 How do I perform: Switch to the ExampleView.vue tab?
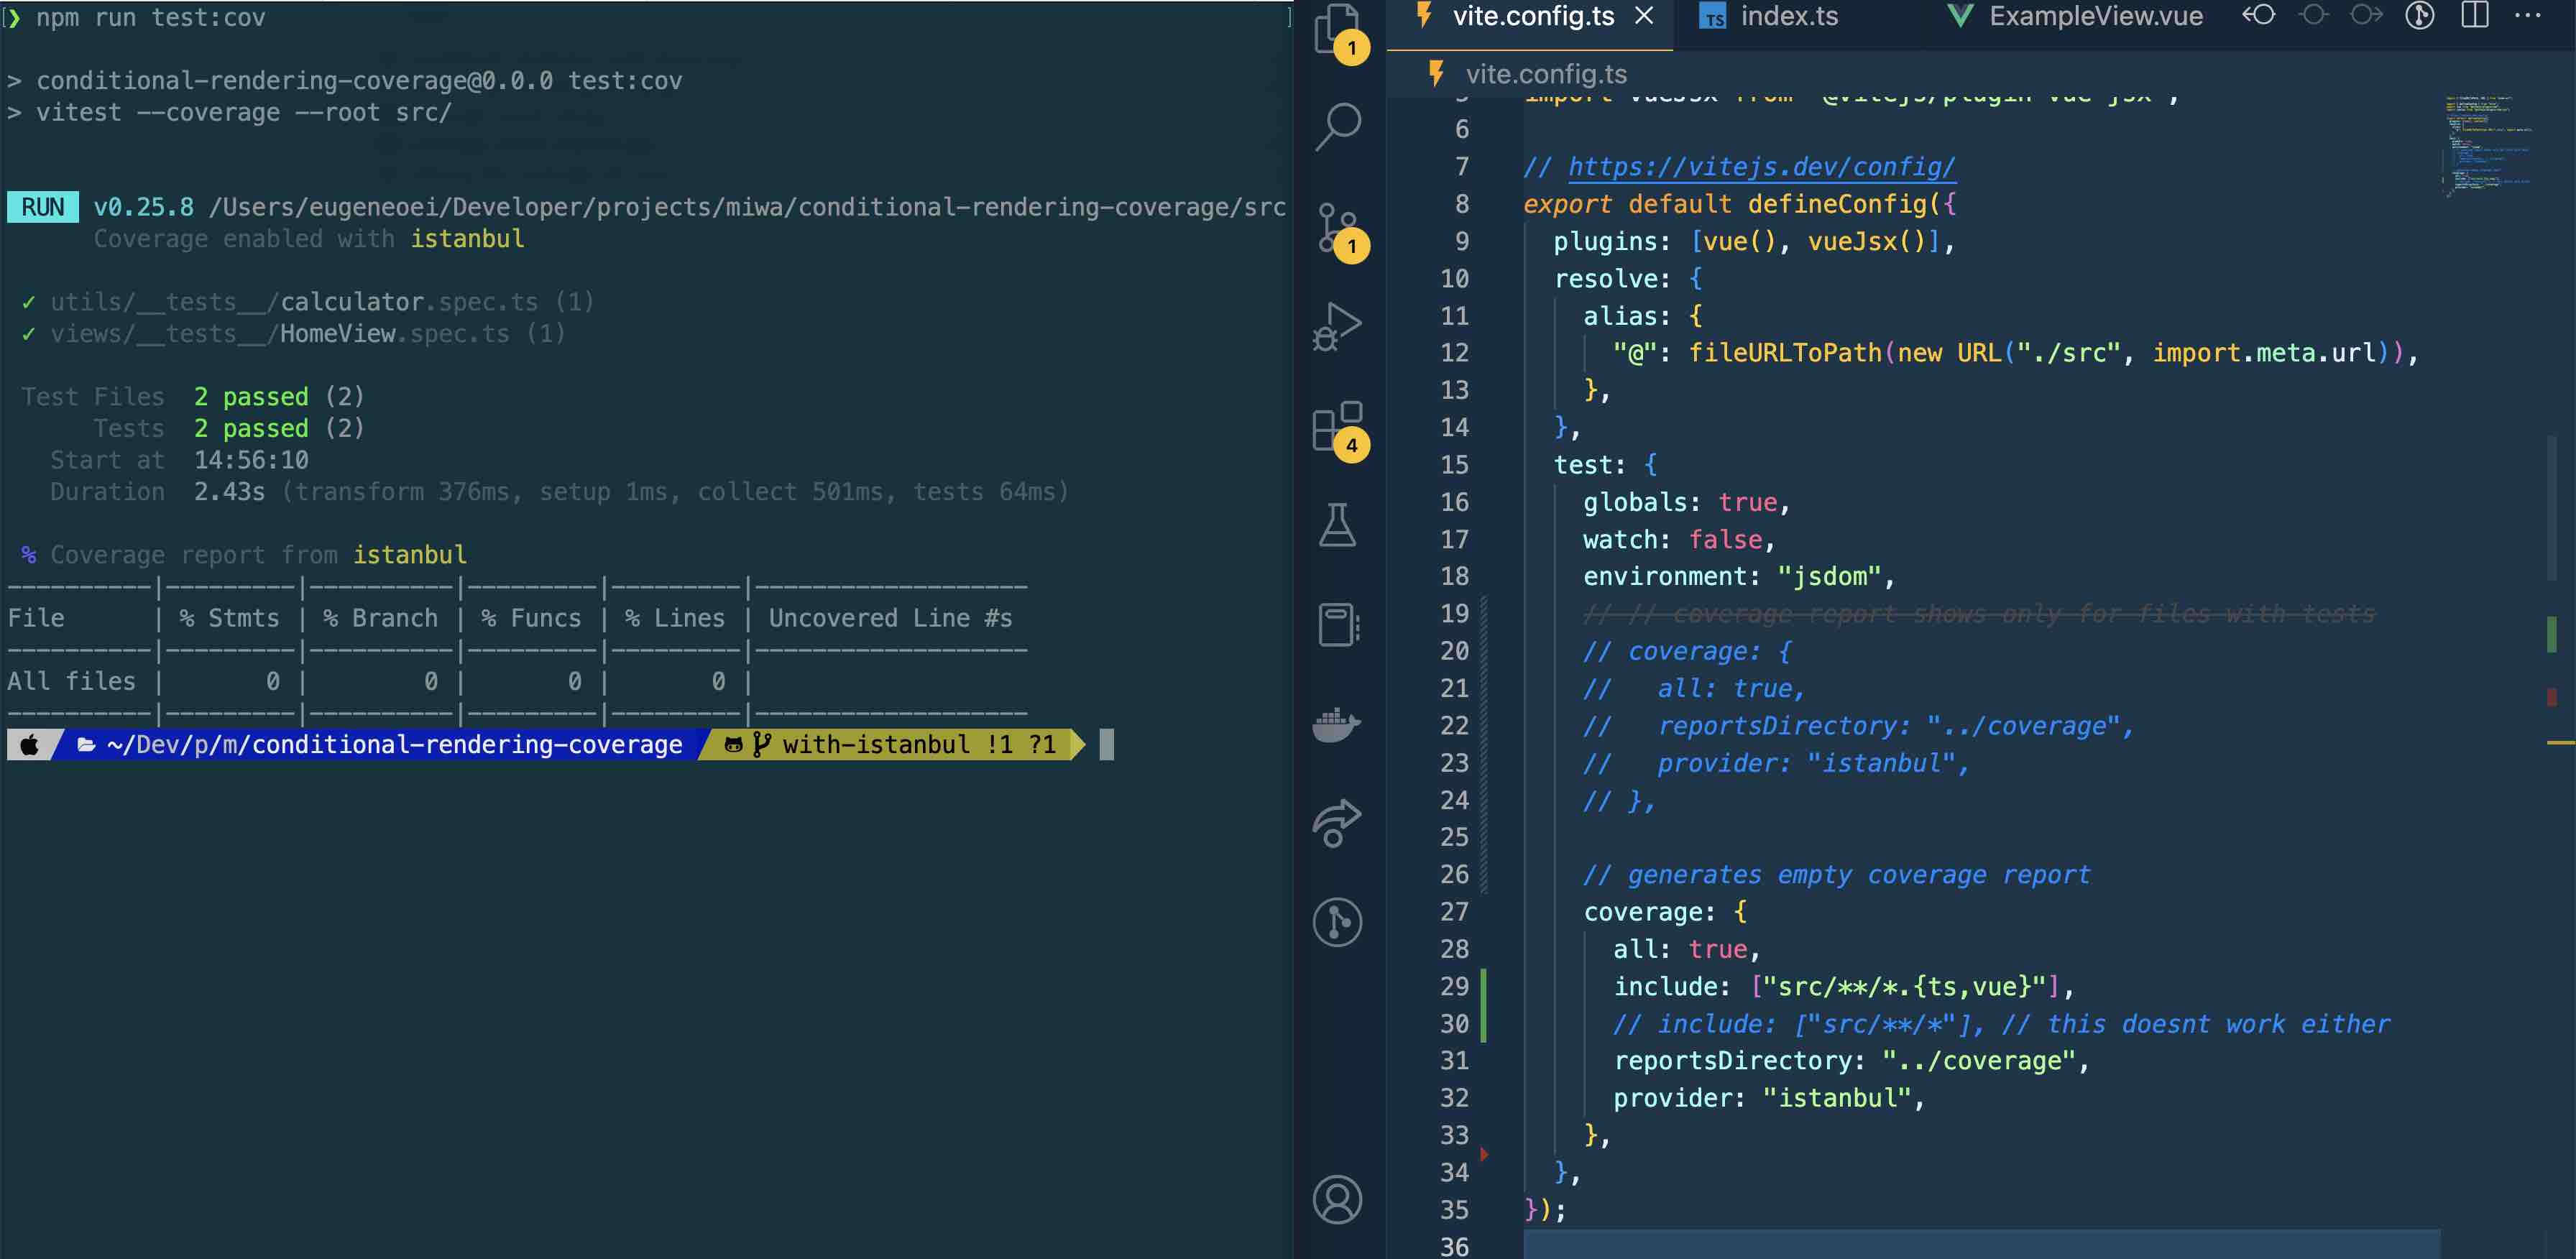coord(2095,17)
